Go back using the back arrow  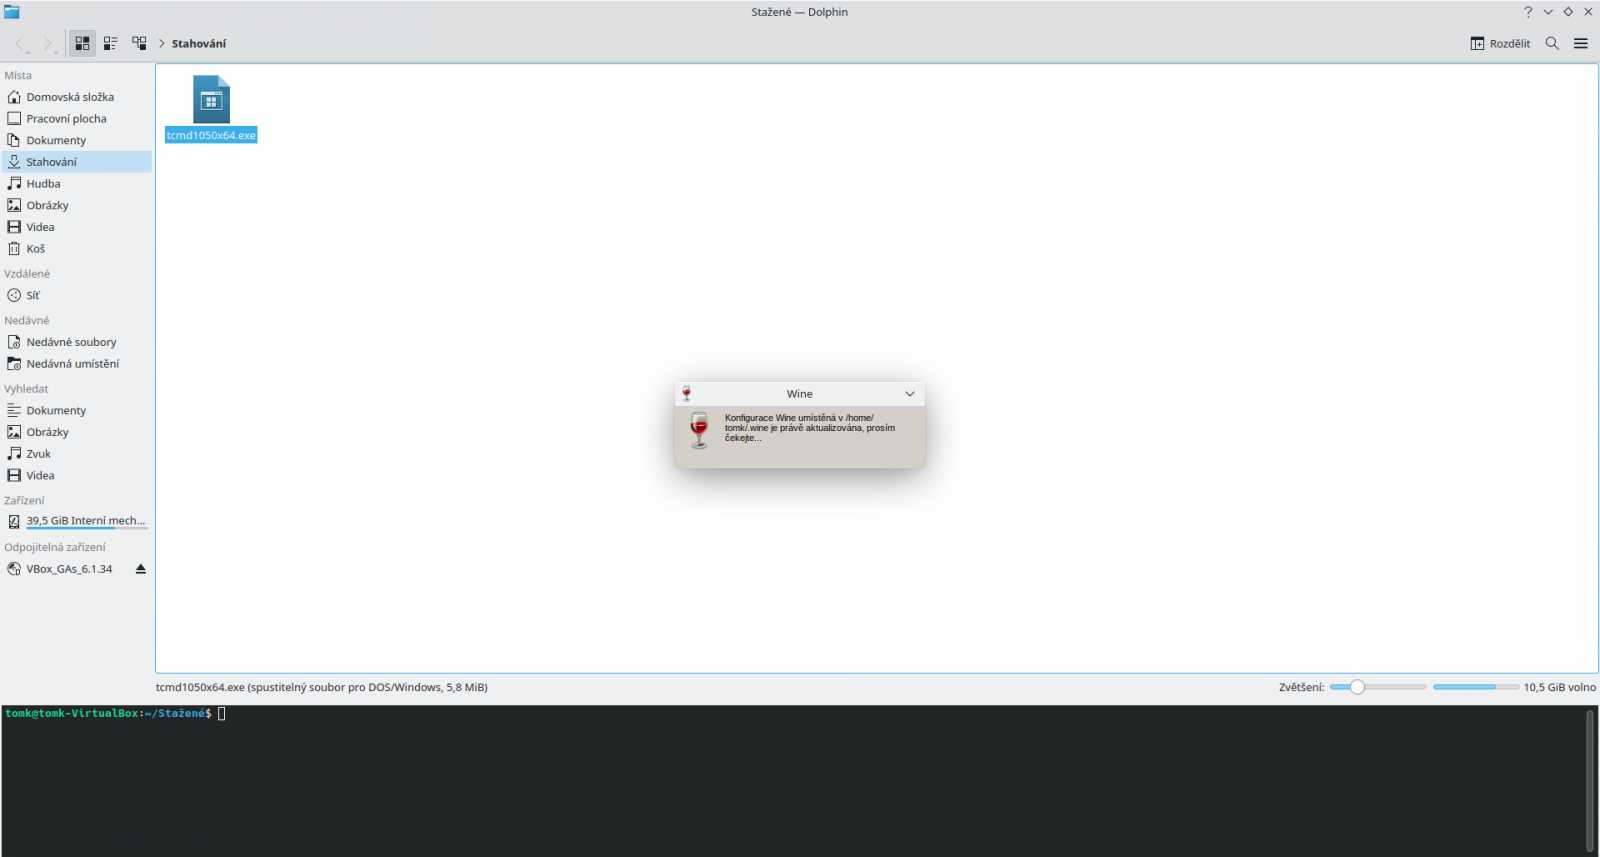pyautogui.click(x=20, y=43)
